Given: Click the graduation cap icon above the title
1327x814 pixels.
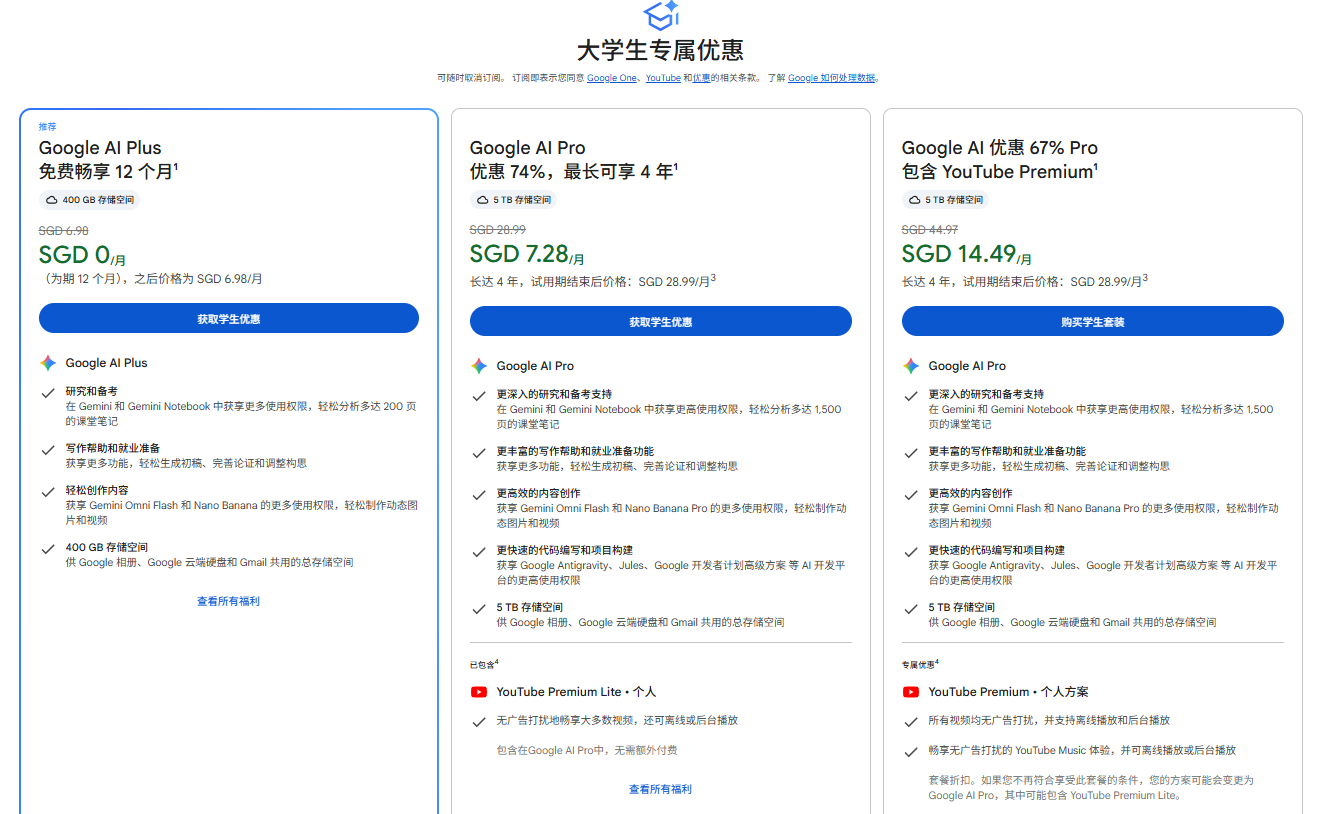Looking at the screenshot, I should point(661,16).
